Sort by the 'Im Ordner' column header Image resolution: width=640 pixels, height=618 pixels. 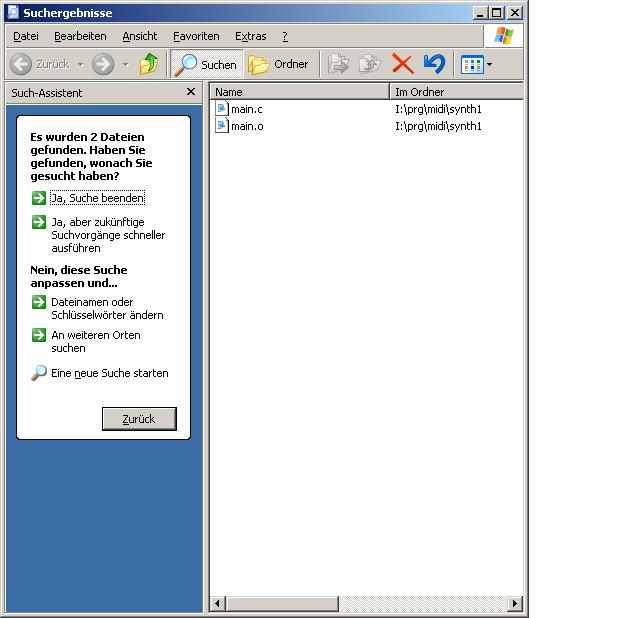coord(456,92)
